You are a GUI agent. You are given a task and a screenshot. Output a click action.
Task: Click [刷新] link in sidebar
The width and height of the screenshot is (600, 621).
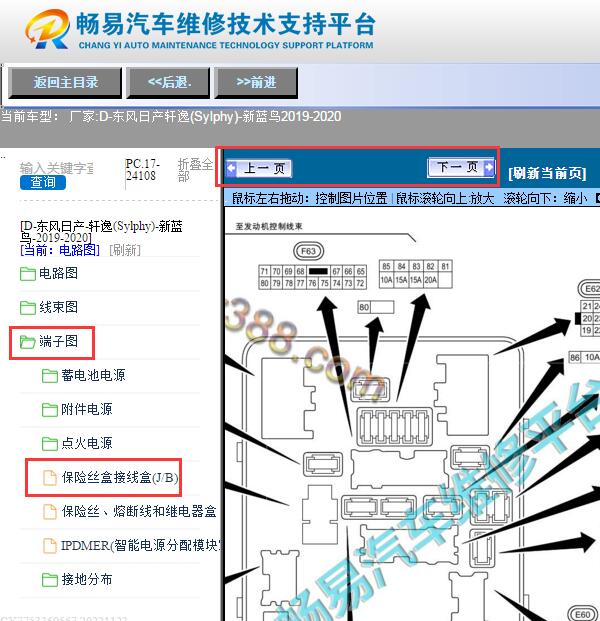tap(124, 250)
